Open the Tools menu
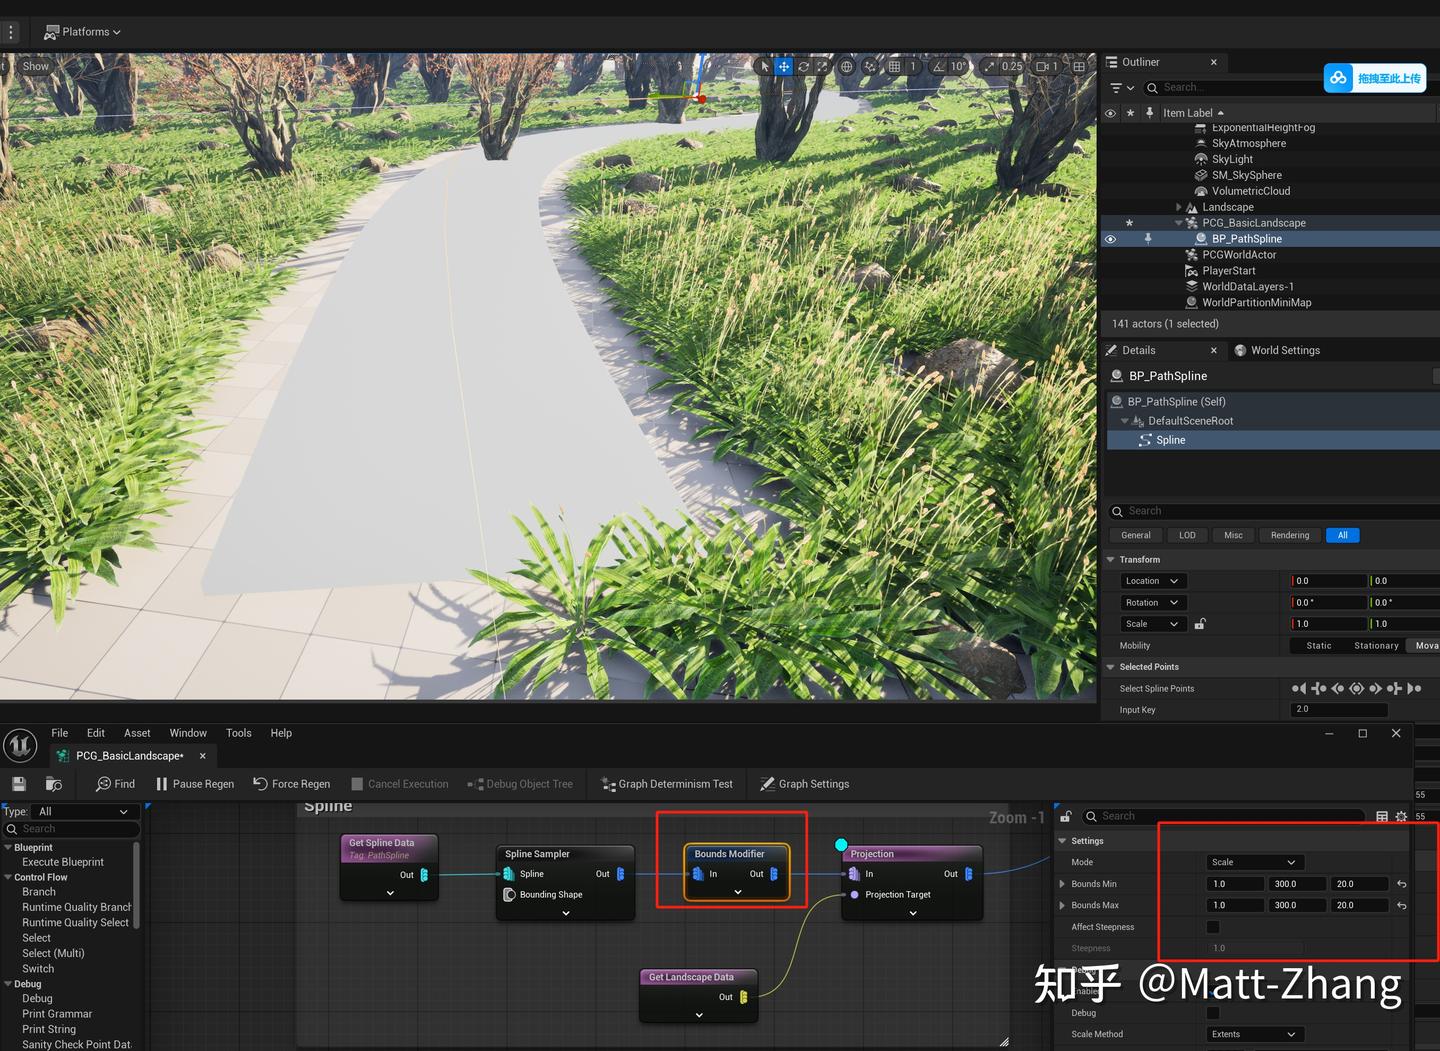Screen dimensions: 1440x1051 [238, 732]
